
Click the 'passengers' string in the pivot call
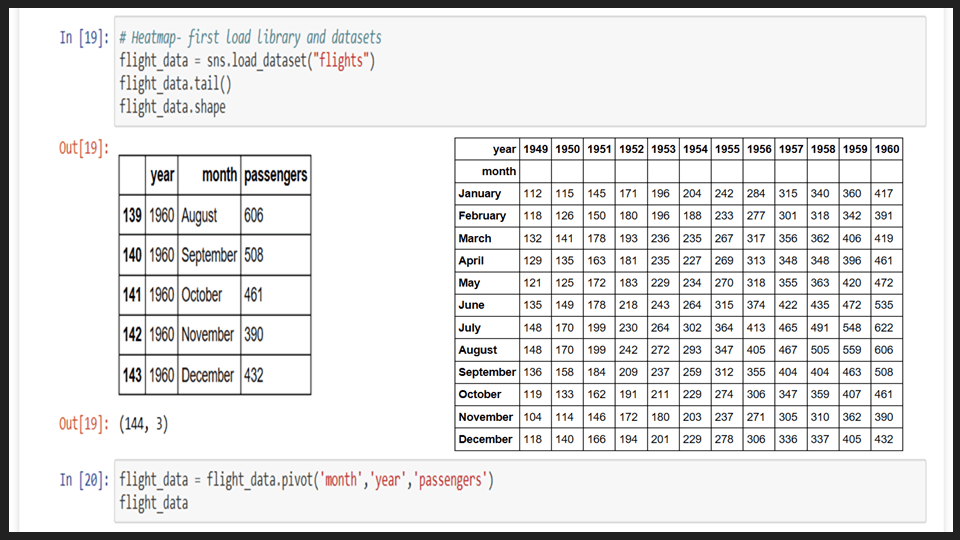[x=450, y=479]
